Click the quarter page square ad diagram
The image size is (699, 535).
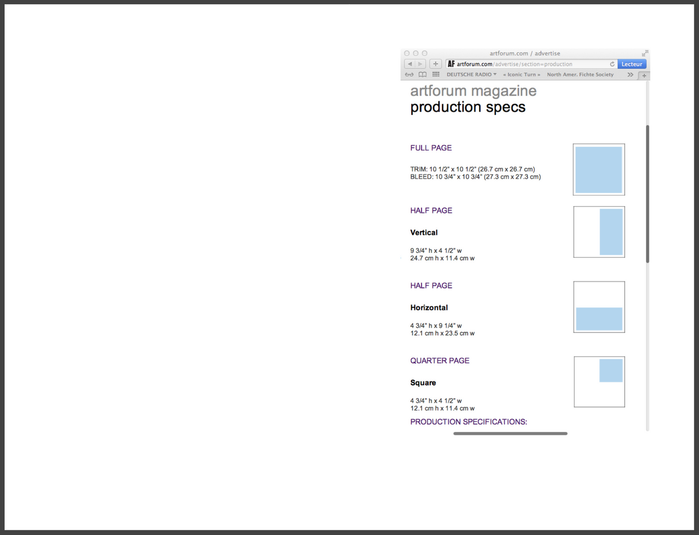[x=599, y=382]
